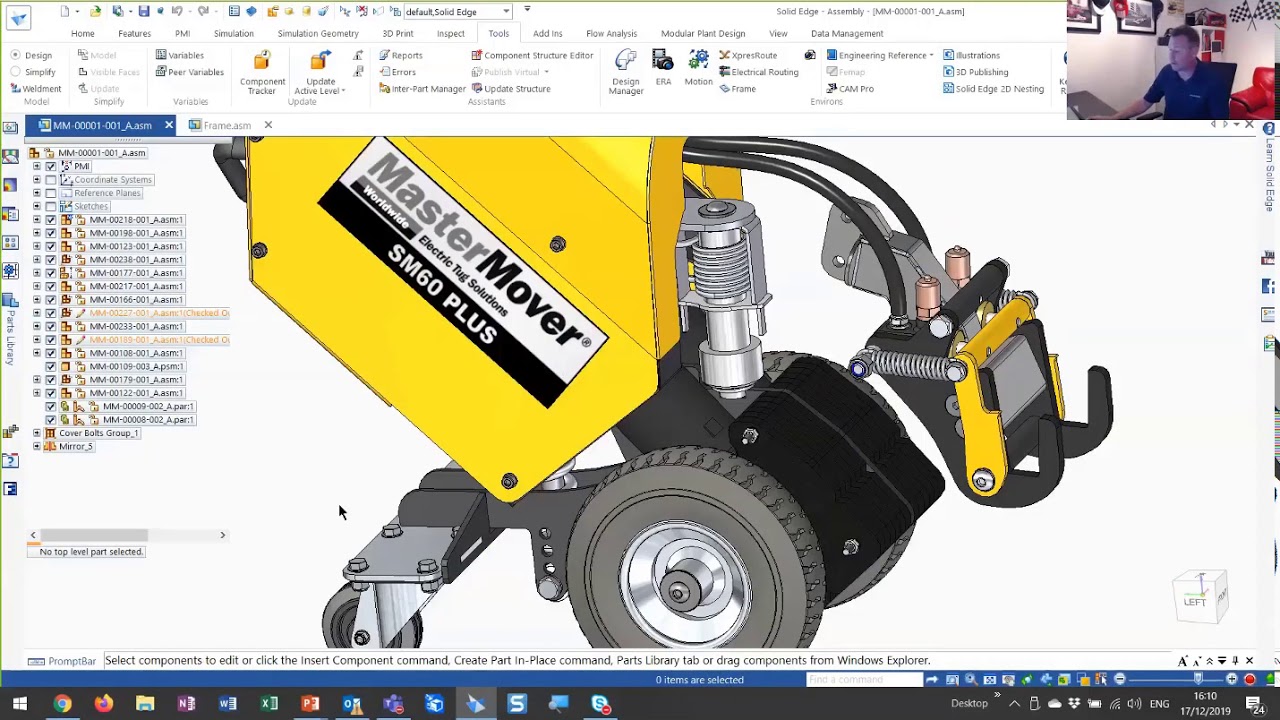Open XpresRoute environment

(x=748, y=55)
